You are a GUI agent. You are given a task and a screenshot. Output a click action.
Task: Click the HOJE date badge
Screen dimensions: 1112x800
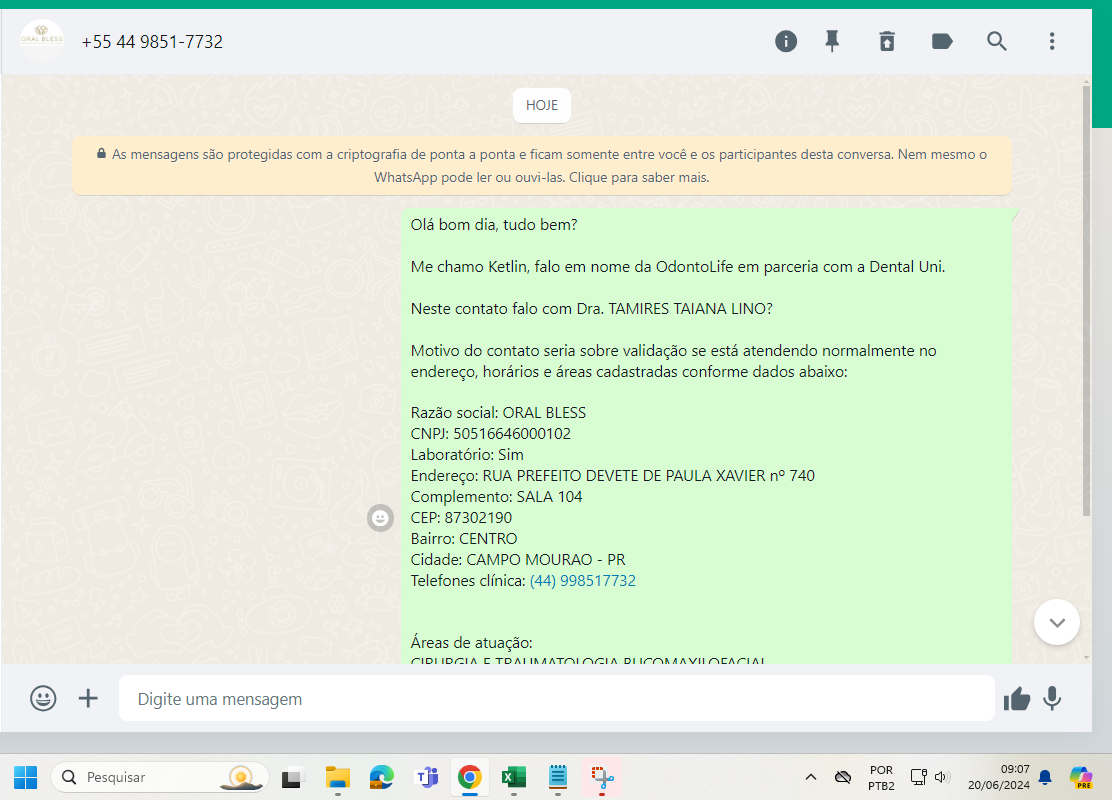542,105
